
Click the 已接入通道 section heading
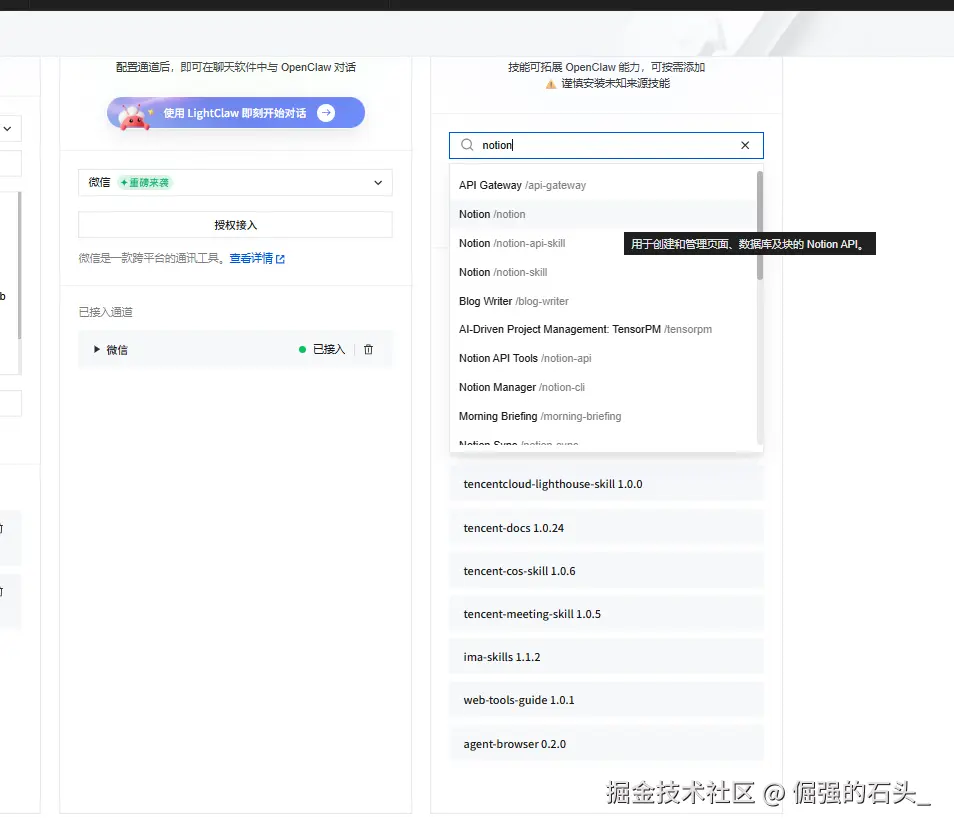(105, 312)
